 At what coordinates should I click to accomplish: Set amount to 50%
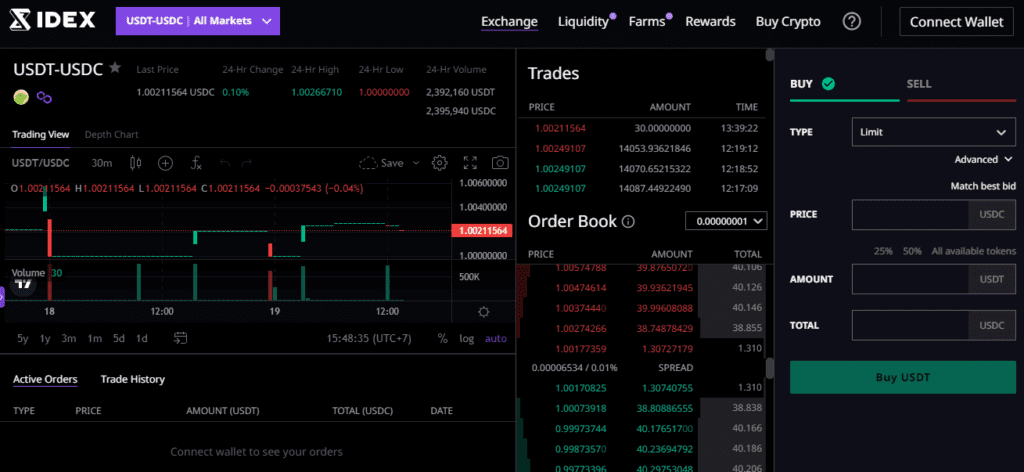click(912, 251)
